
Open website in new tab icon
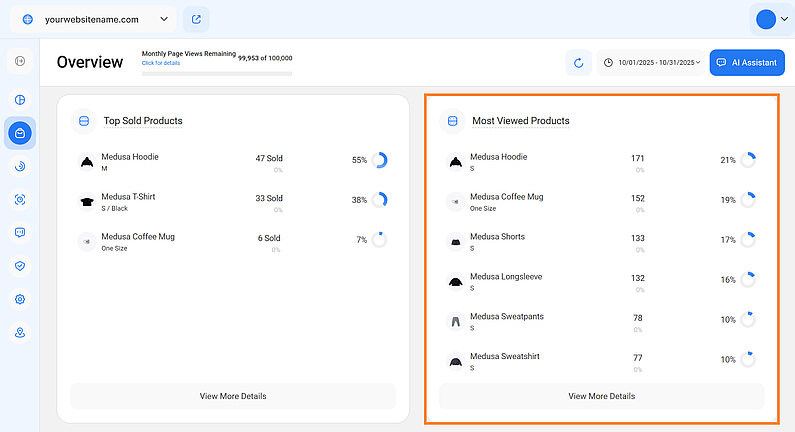click(196, 19)
